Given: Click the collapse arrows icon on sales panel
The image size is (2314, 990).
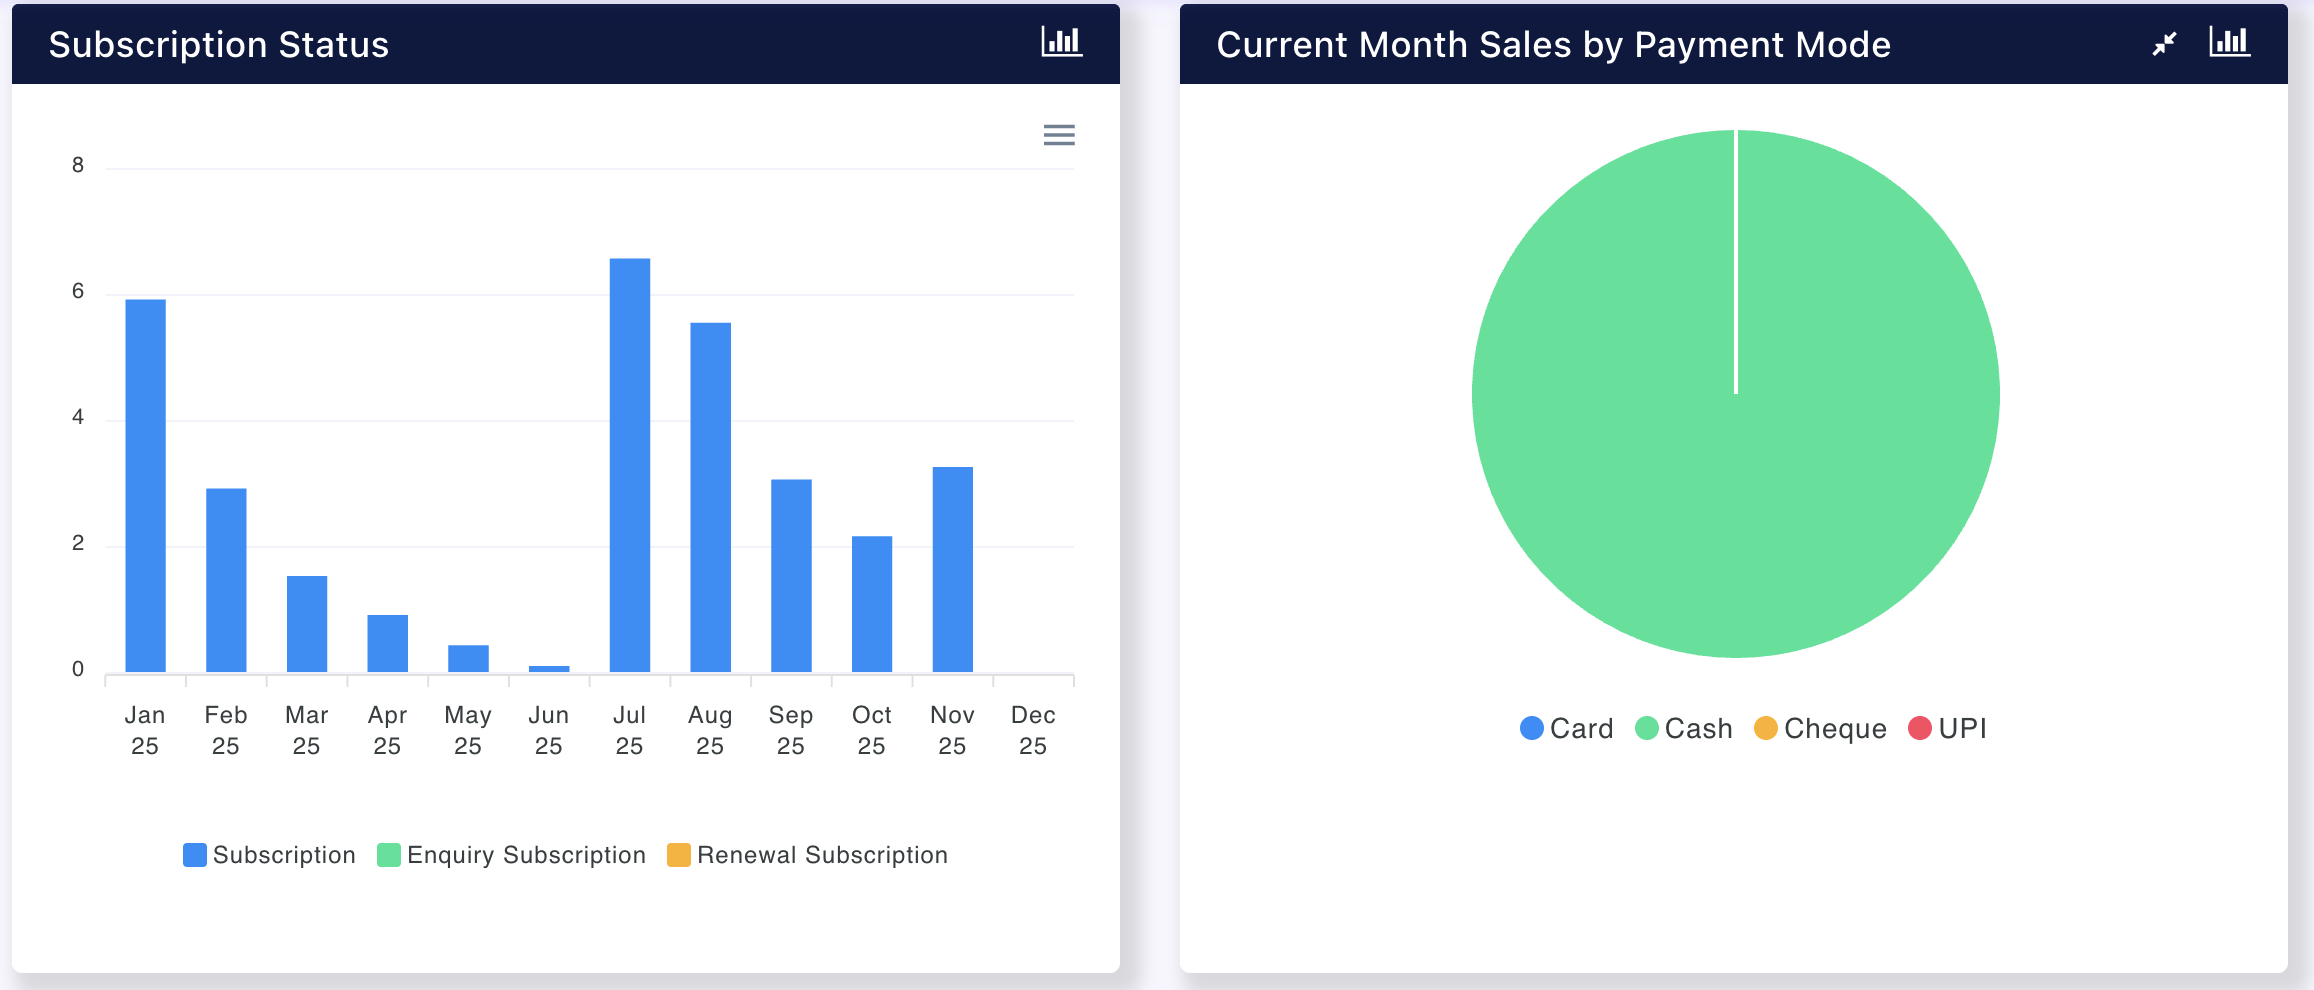Looking at the screenshot, I should 2164,44.
